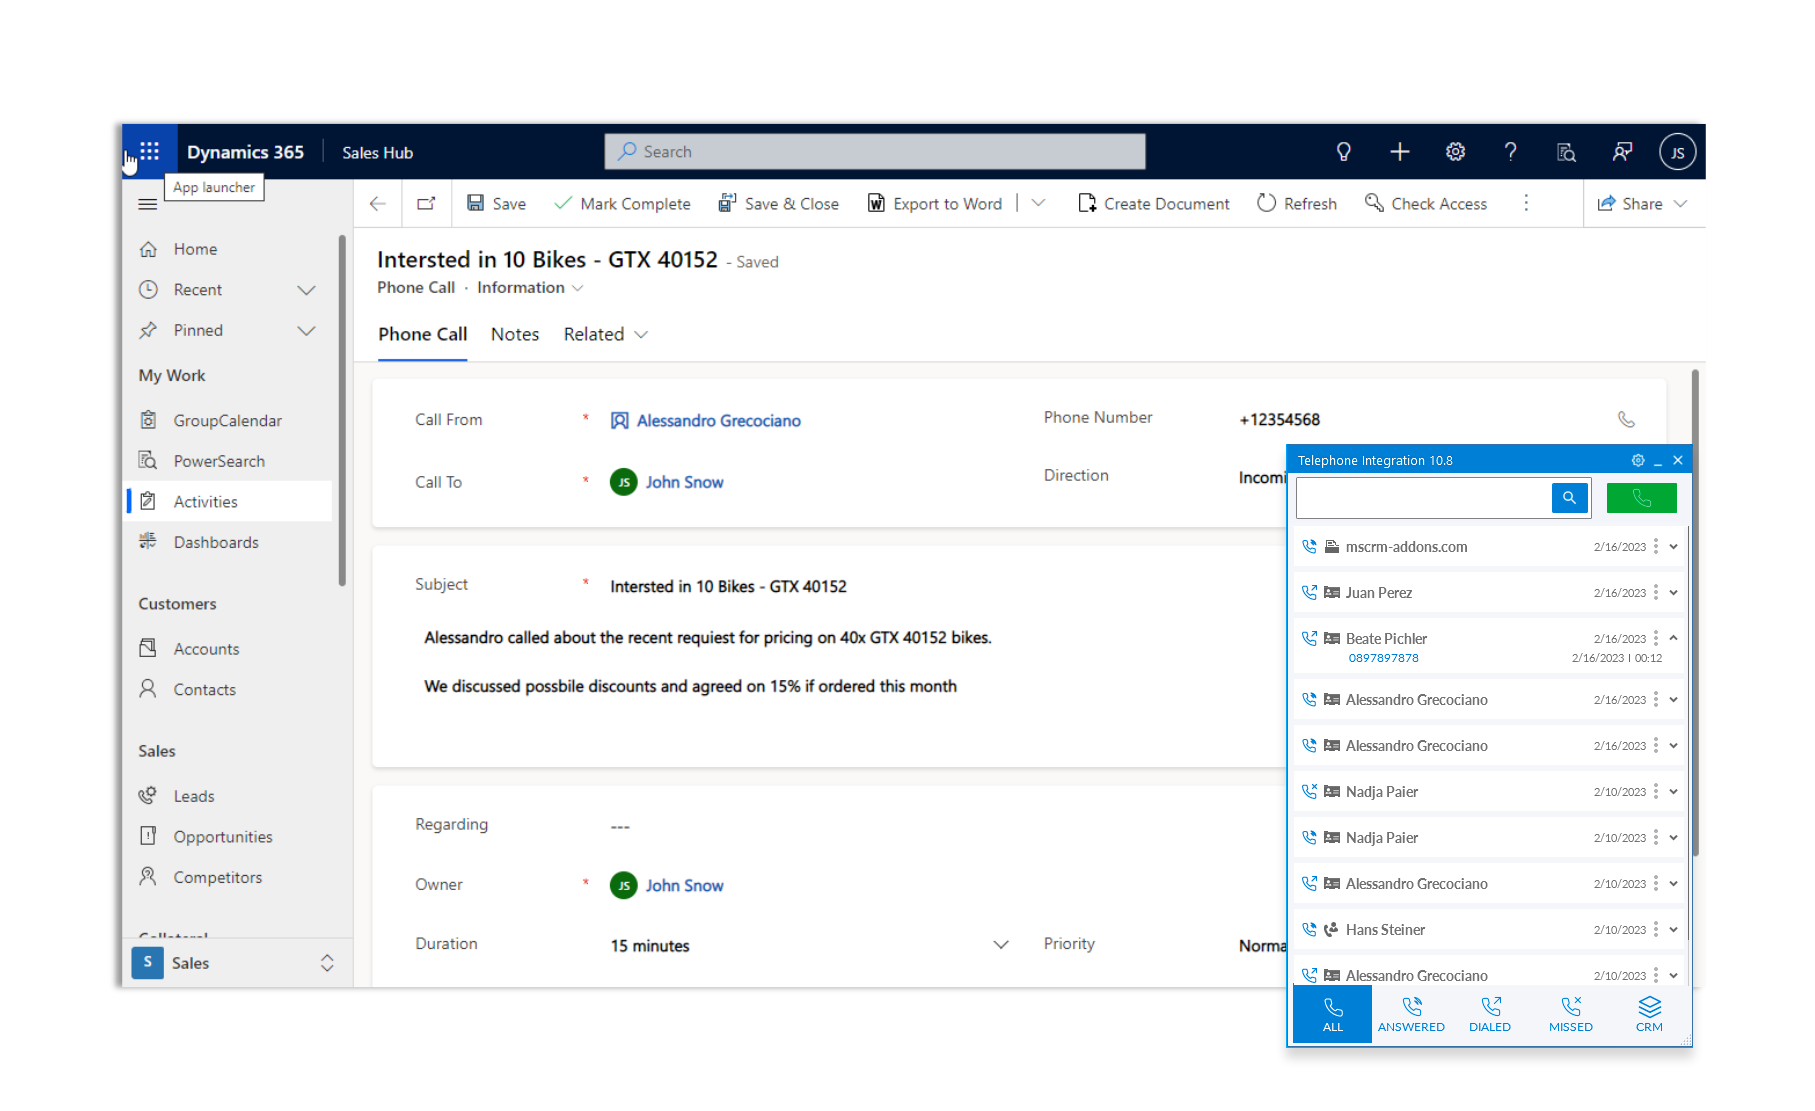Click Check Access

coord(1426,204)
